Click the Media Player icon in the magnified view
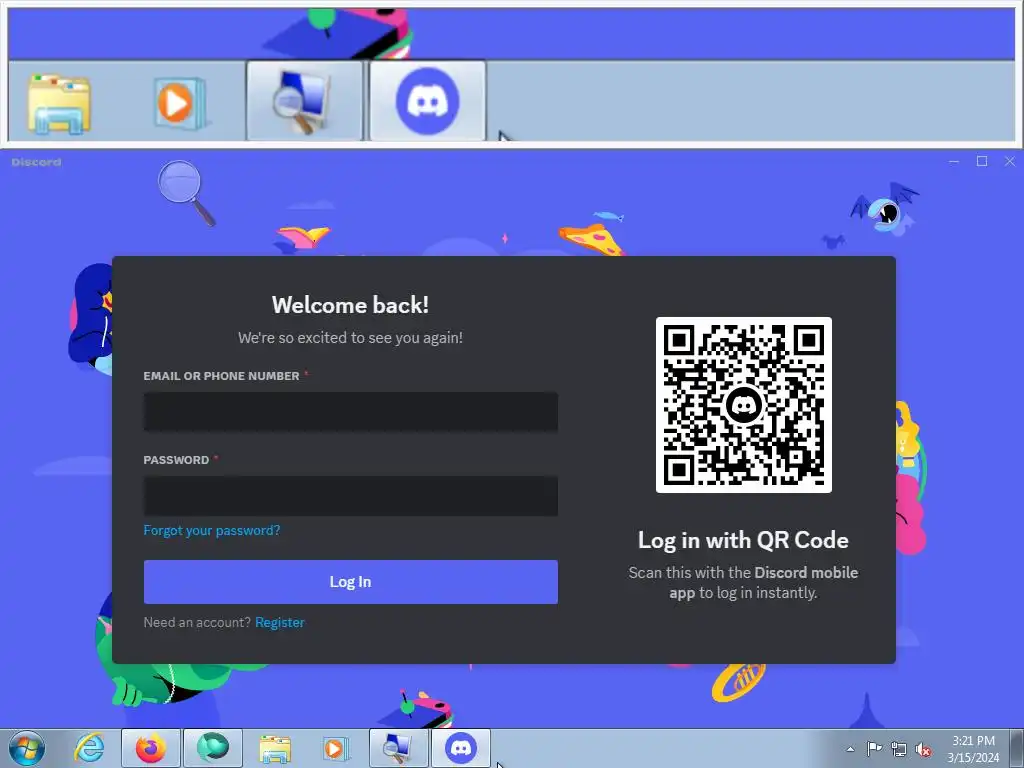Screen dimensions: 1024x768 point(180,103)
